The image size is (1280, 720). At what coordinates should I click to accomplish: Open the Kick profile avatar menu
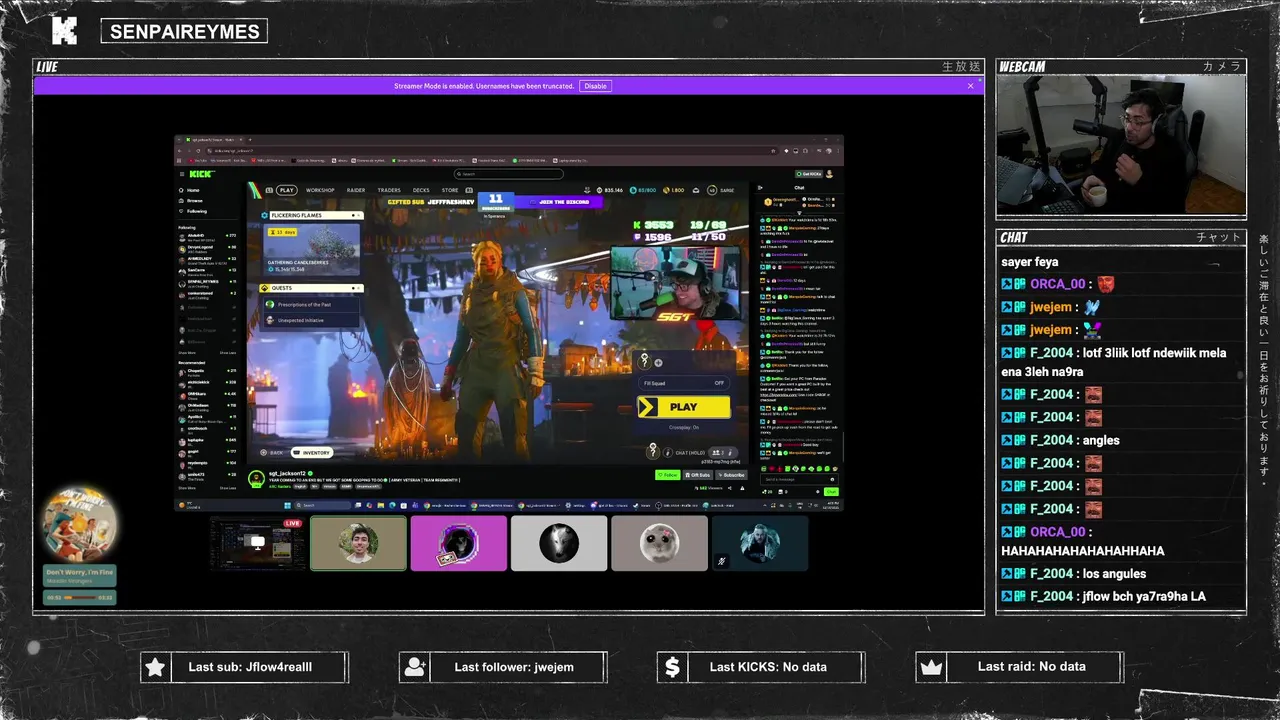pyautogui.click(x=829, y=174)
